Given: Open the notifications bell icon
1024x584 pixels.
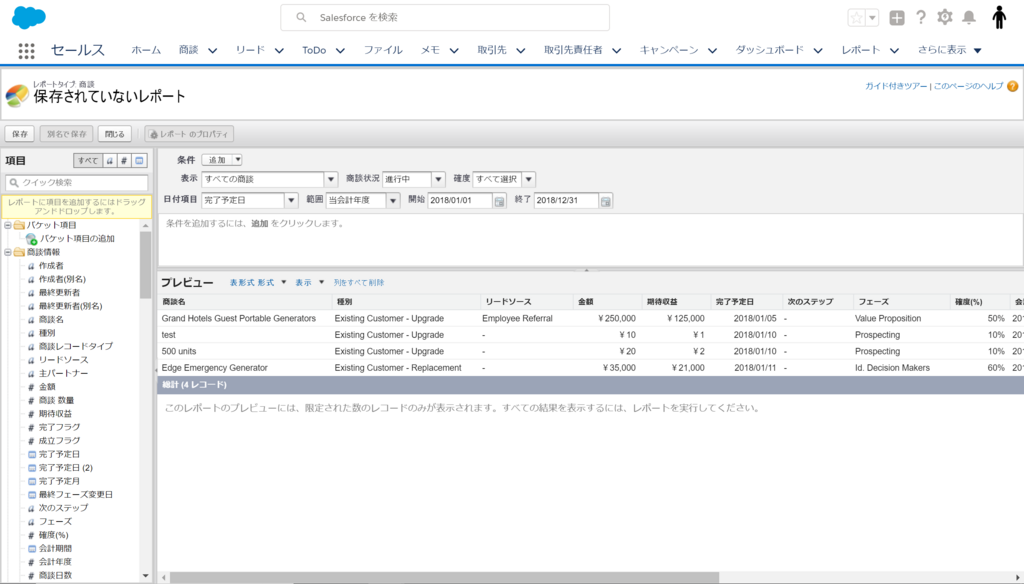Looking at the screenshot, I should [969, 18].
